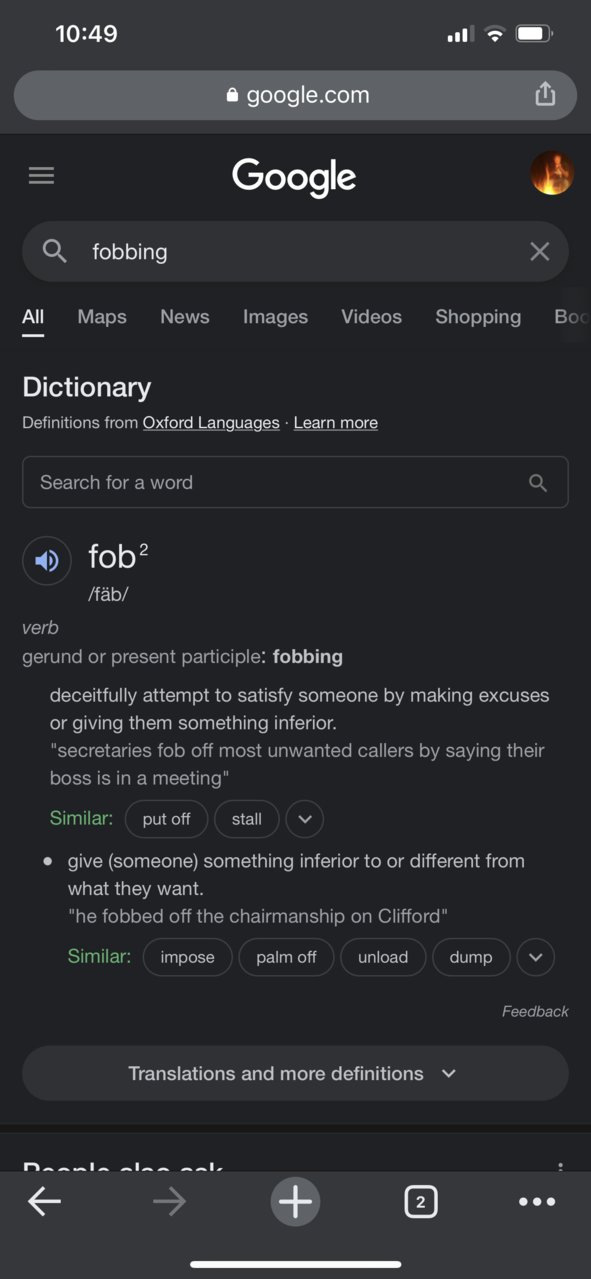Screen dimensions: 591x1279
Task: Open the Google hamburger menu
Action: [41, 176]
